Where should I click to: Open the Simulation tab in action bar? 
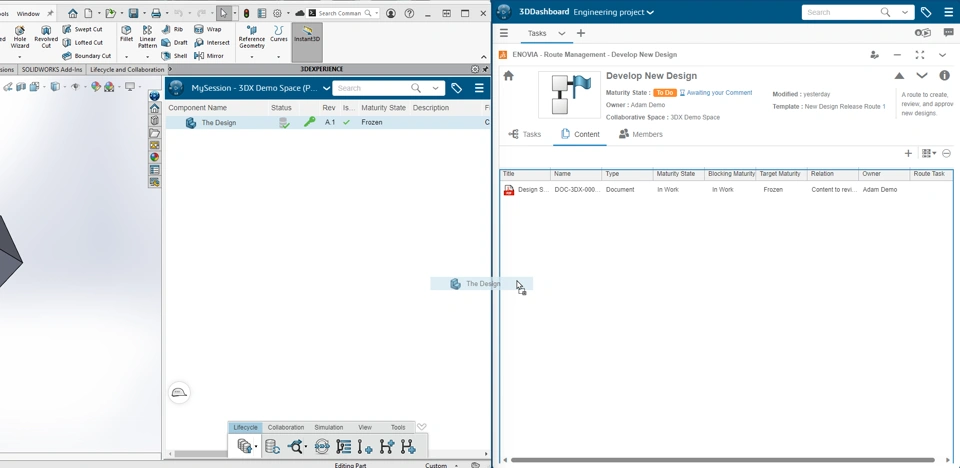pyautogui.click(x=329, y=428)
